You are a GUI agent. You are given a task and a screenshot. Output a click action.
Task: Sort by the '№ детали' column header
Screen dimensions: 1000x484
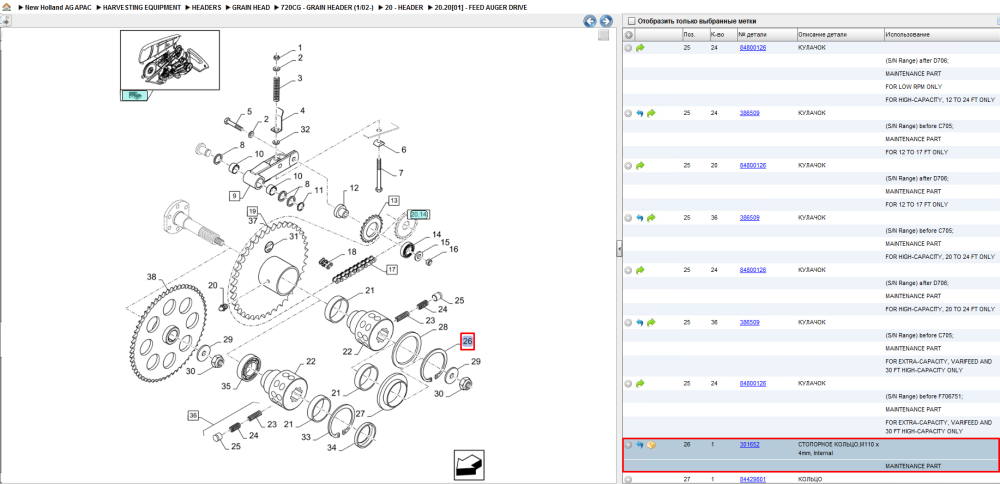[766, 34]
